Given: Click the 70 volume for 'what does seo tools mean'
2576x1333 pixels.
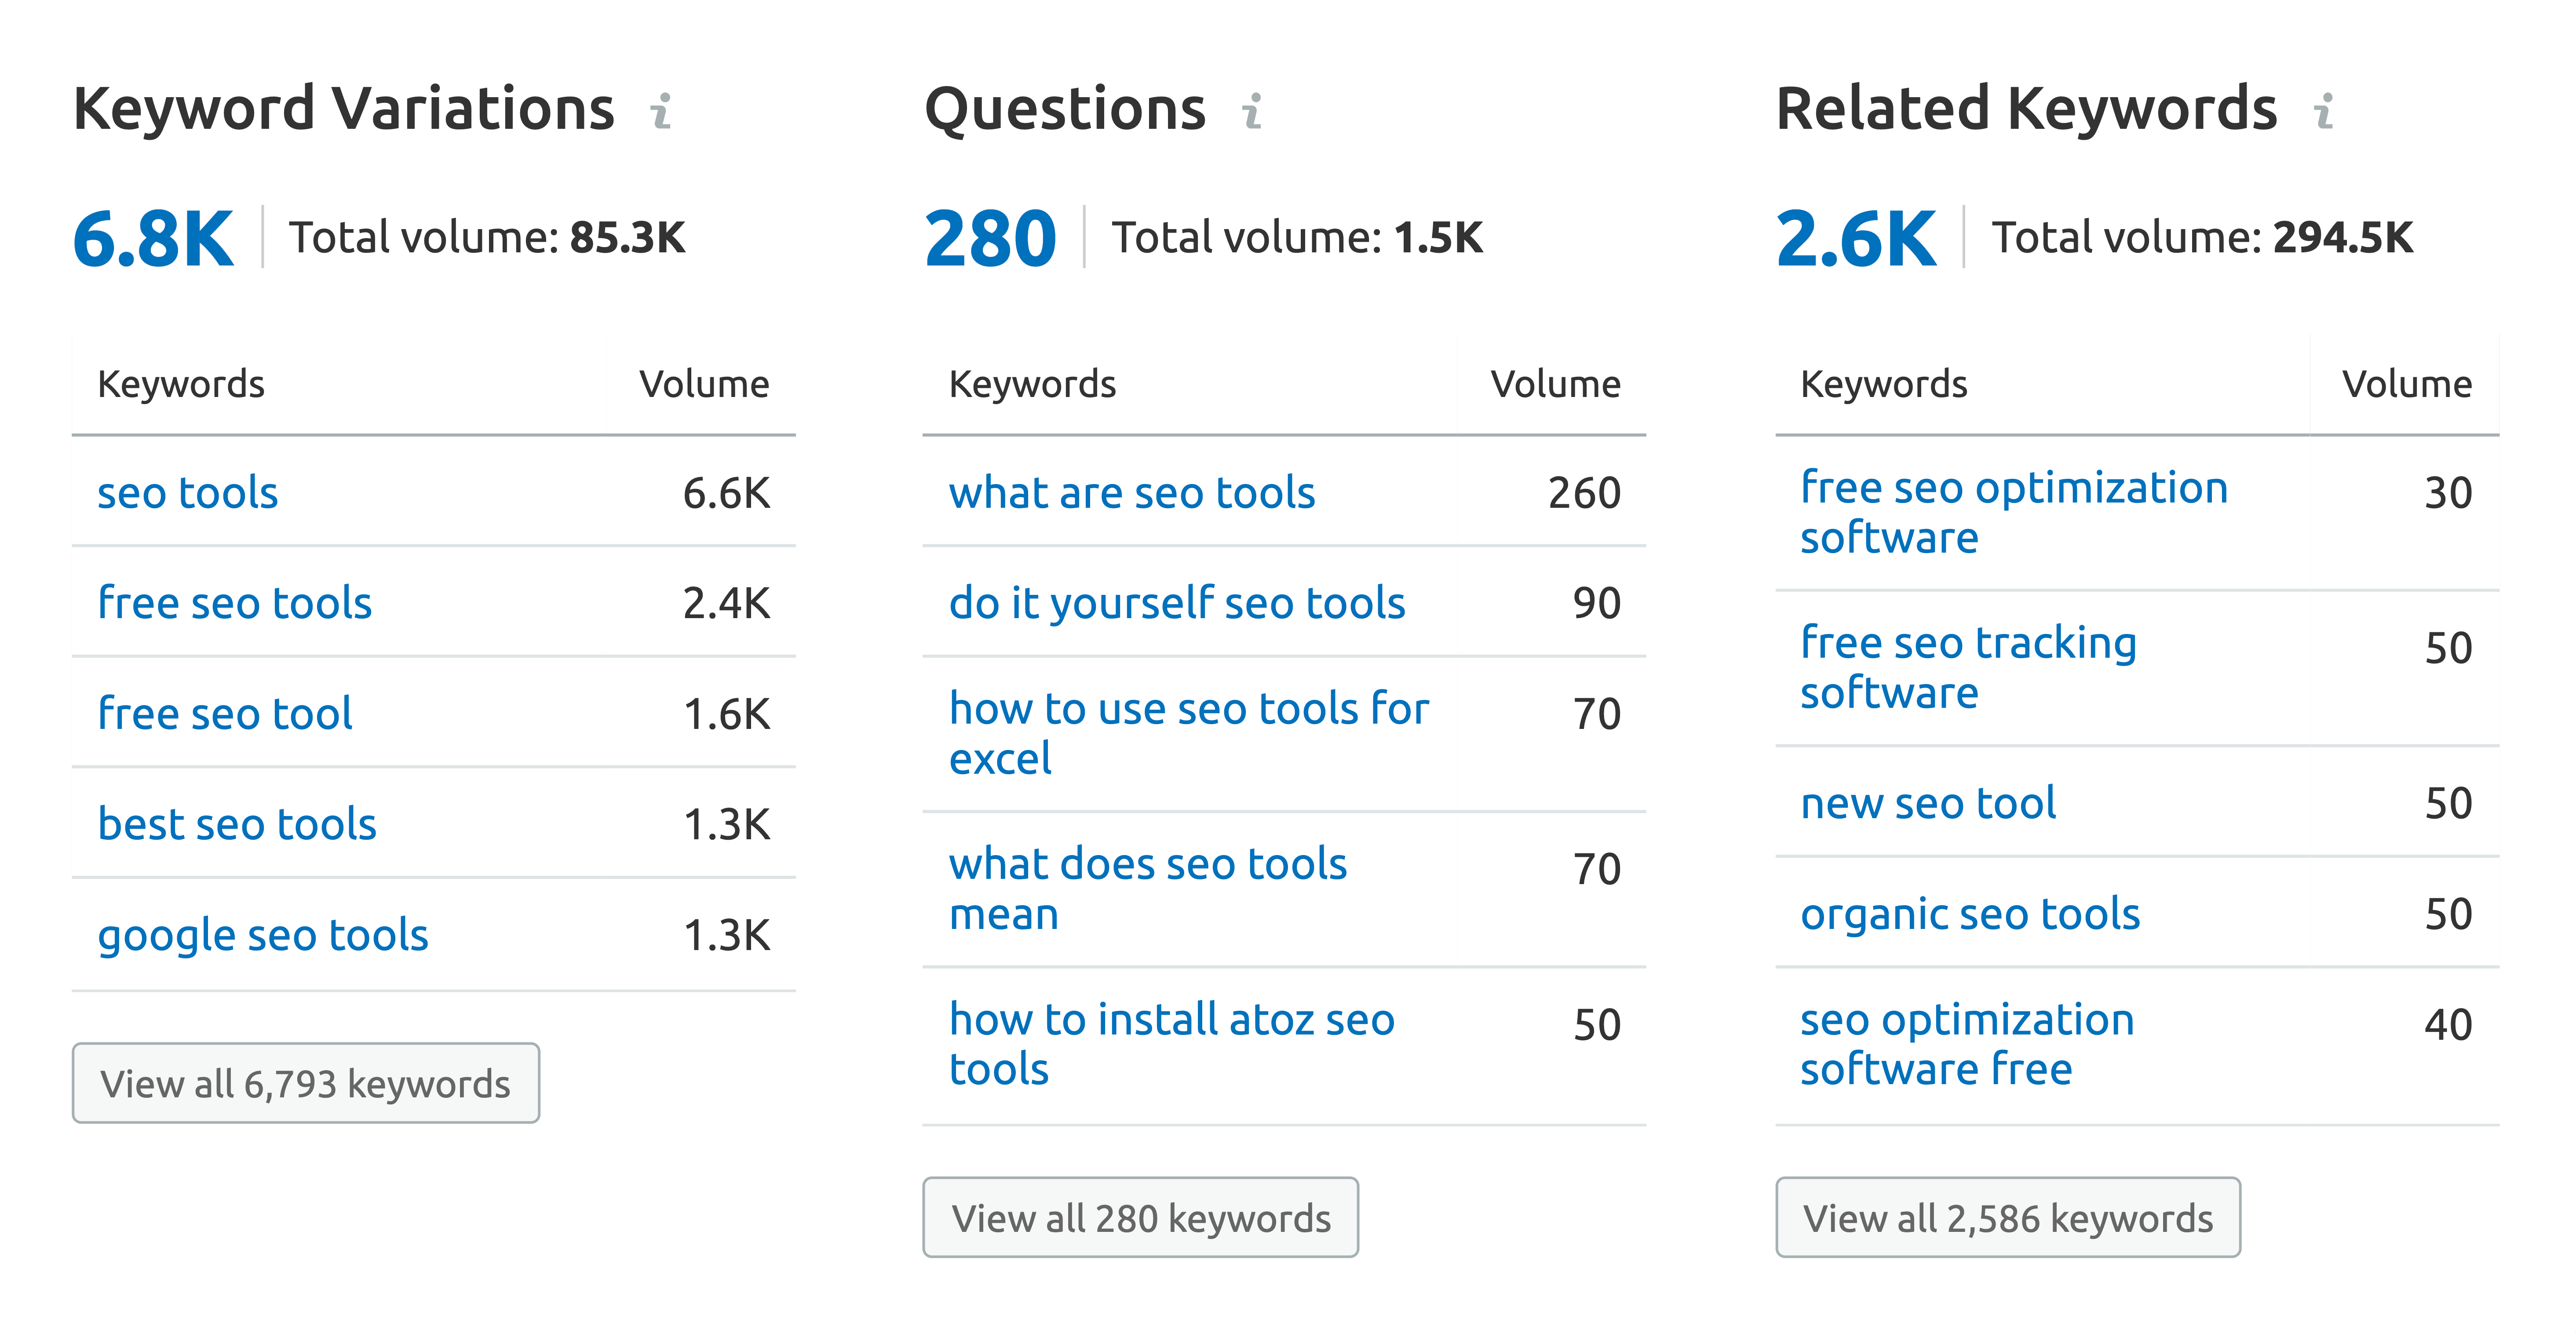Looking at the screenshot, I should pos(1597,869).
